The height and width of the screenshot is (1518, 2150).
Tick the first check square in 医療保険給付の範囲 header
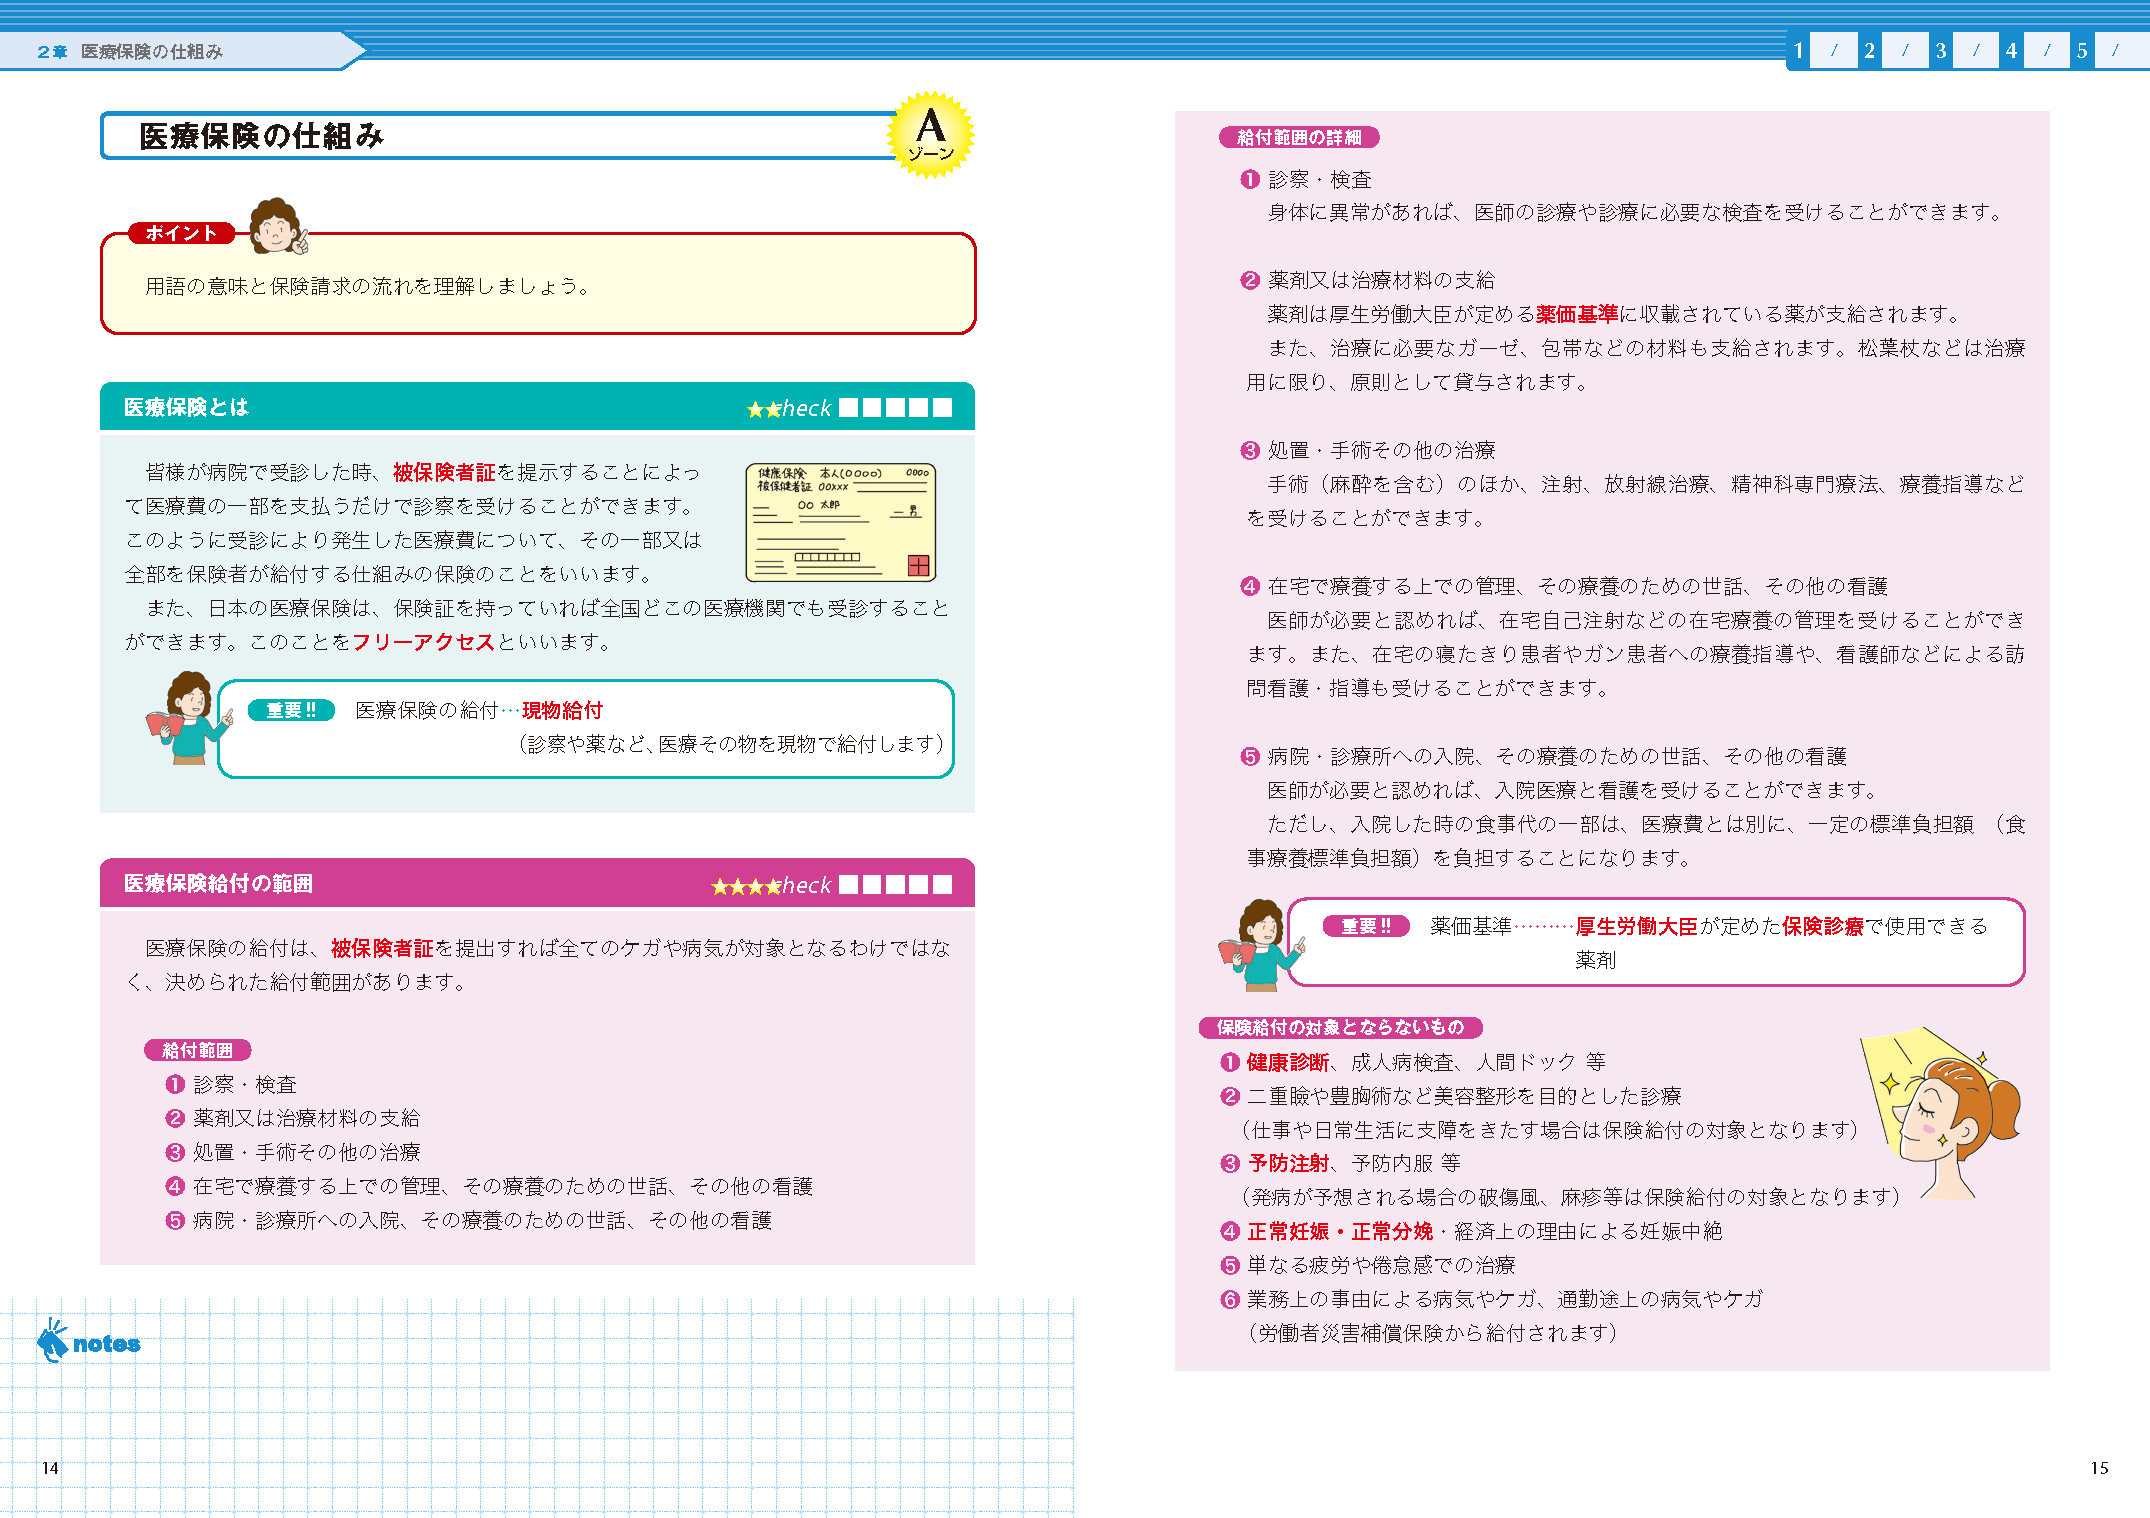coord(848,884)
